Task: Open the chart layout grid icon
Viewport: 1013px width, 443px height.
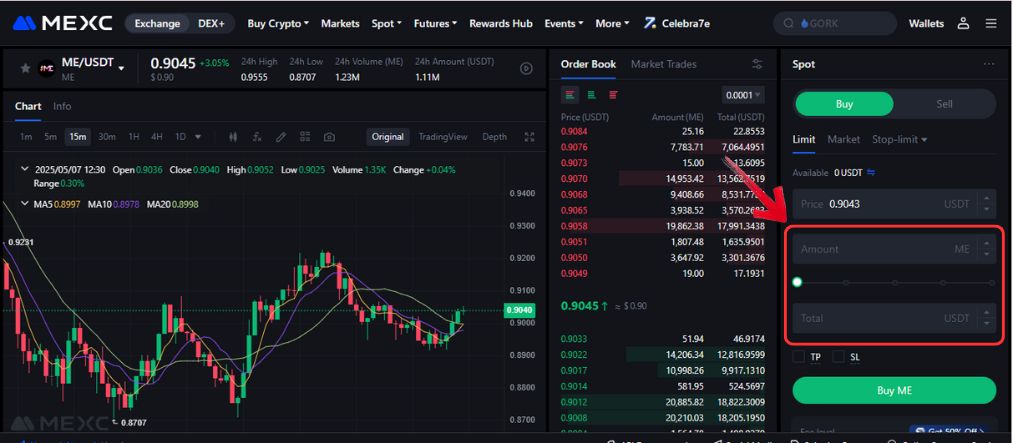Action: (x=305, y=137)
